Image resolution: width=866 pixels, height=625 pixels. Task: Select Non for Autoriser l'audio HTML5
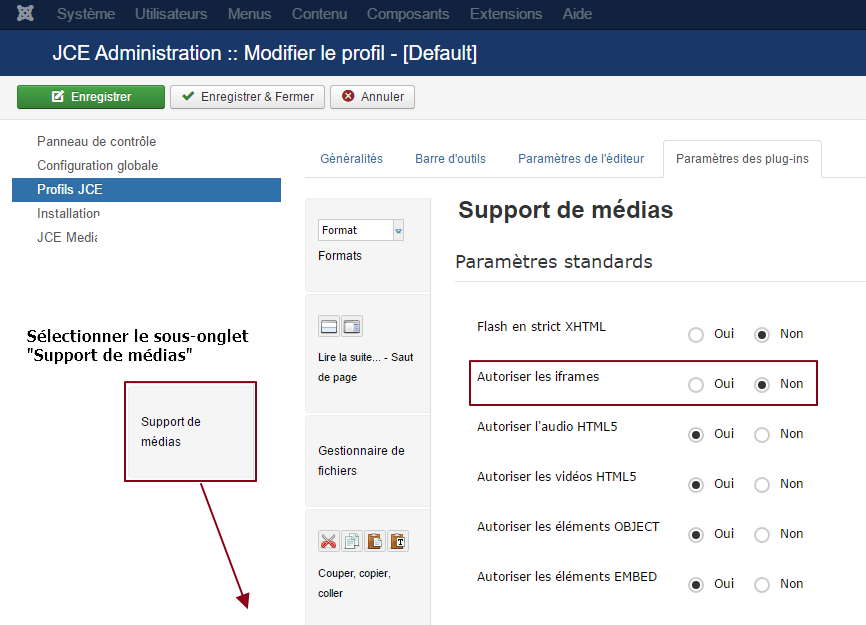[x=762, y=435]
